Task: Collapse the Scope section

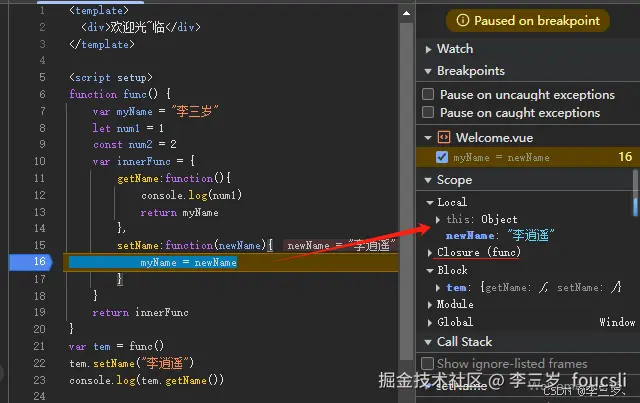Action: 428,180
